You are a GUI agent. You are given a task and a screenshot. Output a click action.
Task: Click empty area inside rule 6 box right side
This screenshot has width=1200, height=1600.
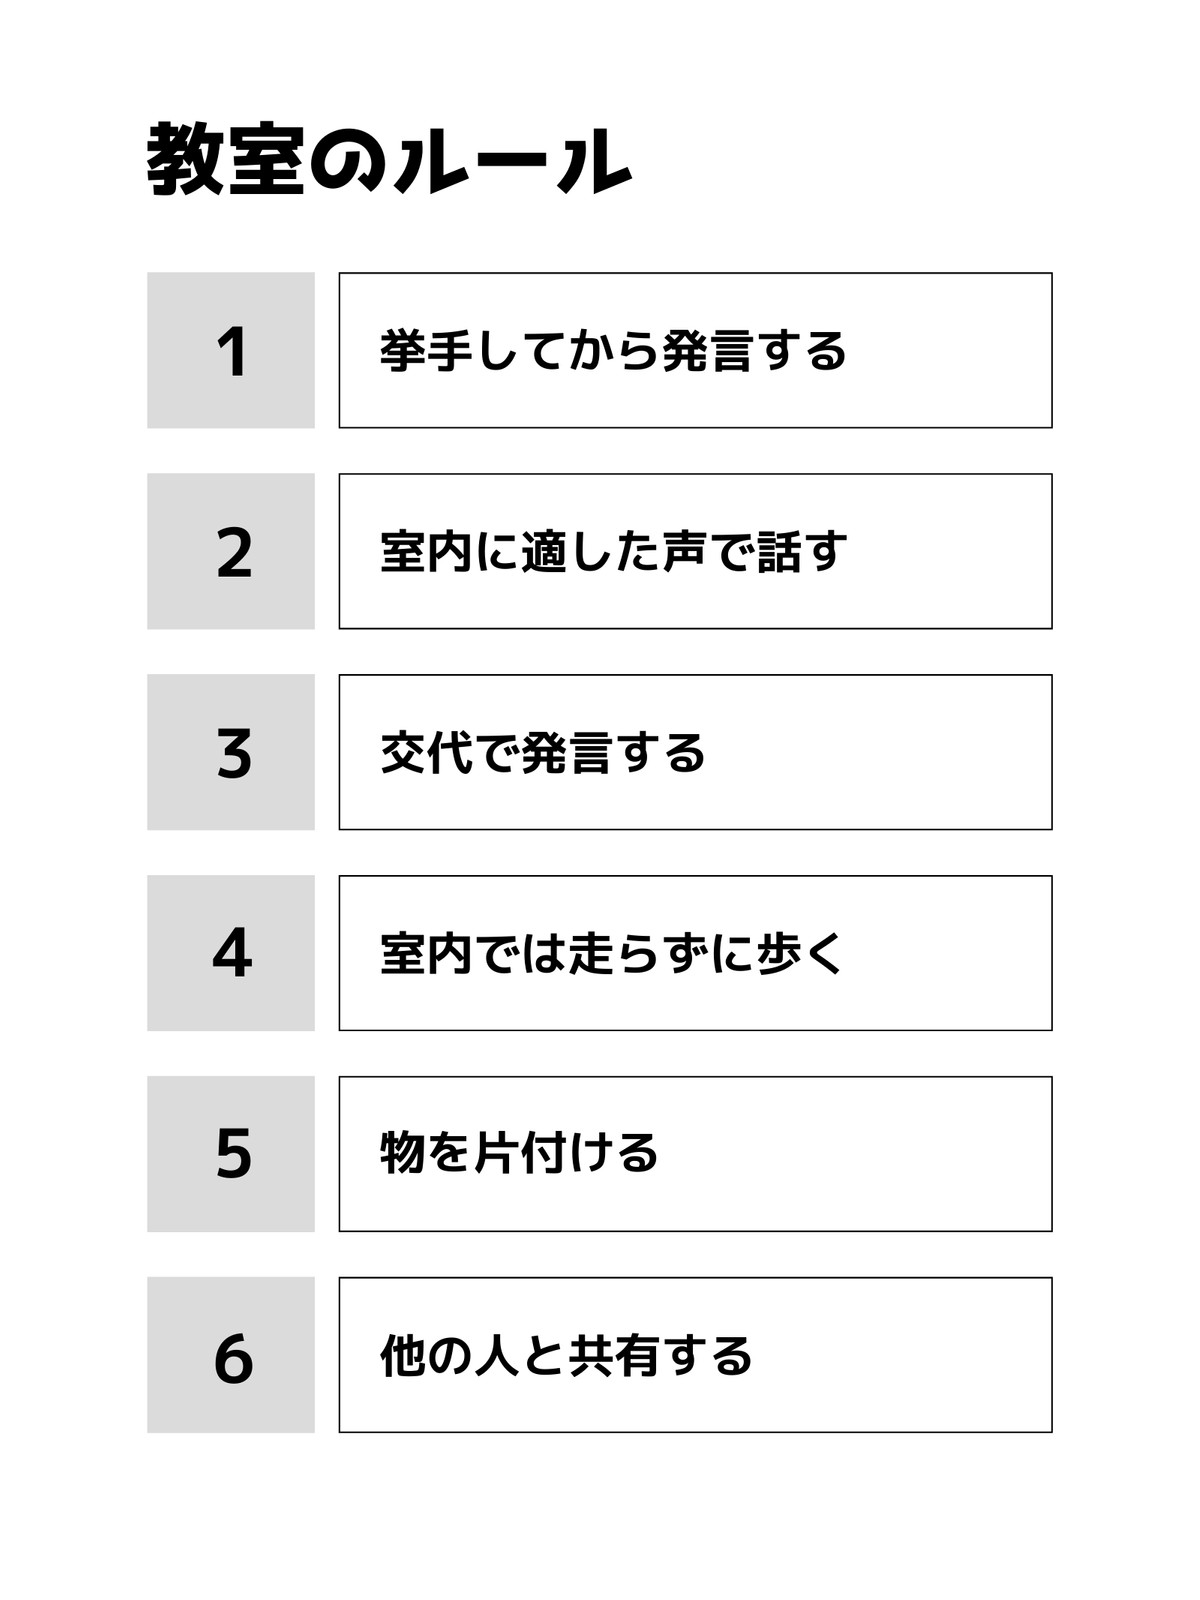tap(900, 1355)
